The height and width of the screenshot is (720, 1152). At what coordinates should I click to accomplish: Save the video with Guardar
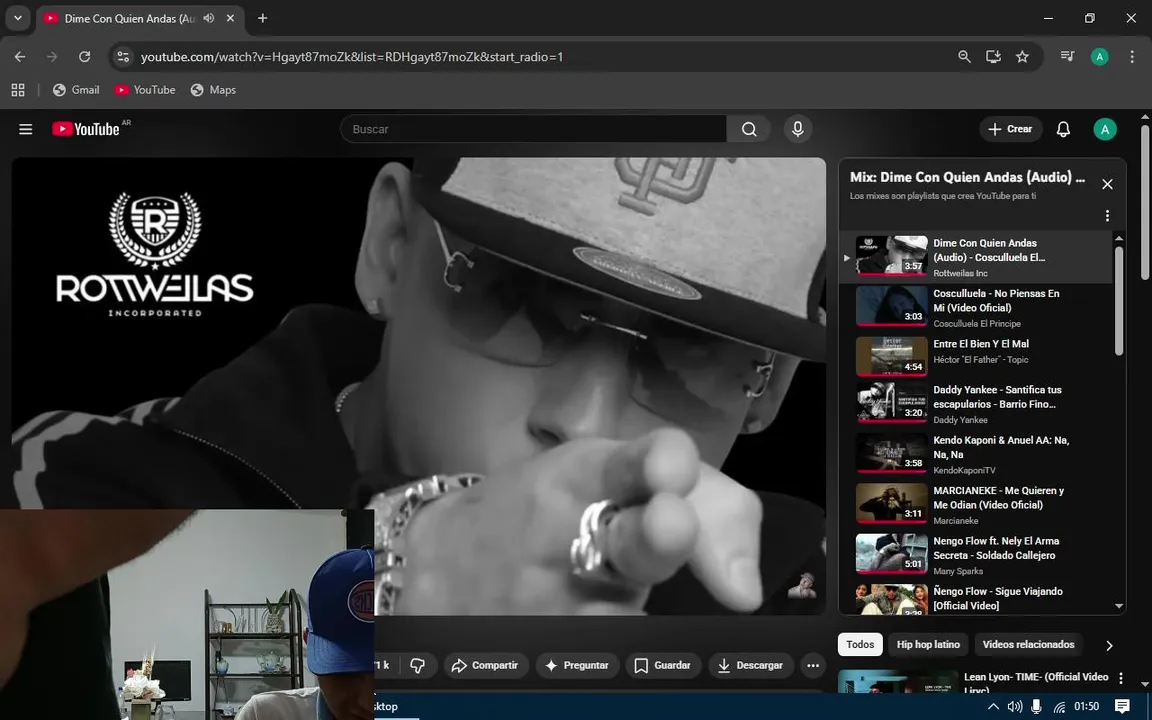pos(663,666)
